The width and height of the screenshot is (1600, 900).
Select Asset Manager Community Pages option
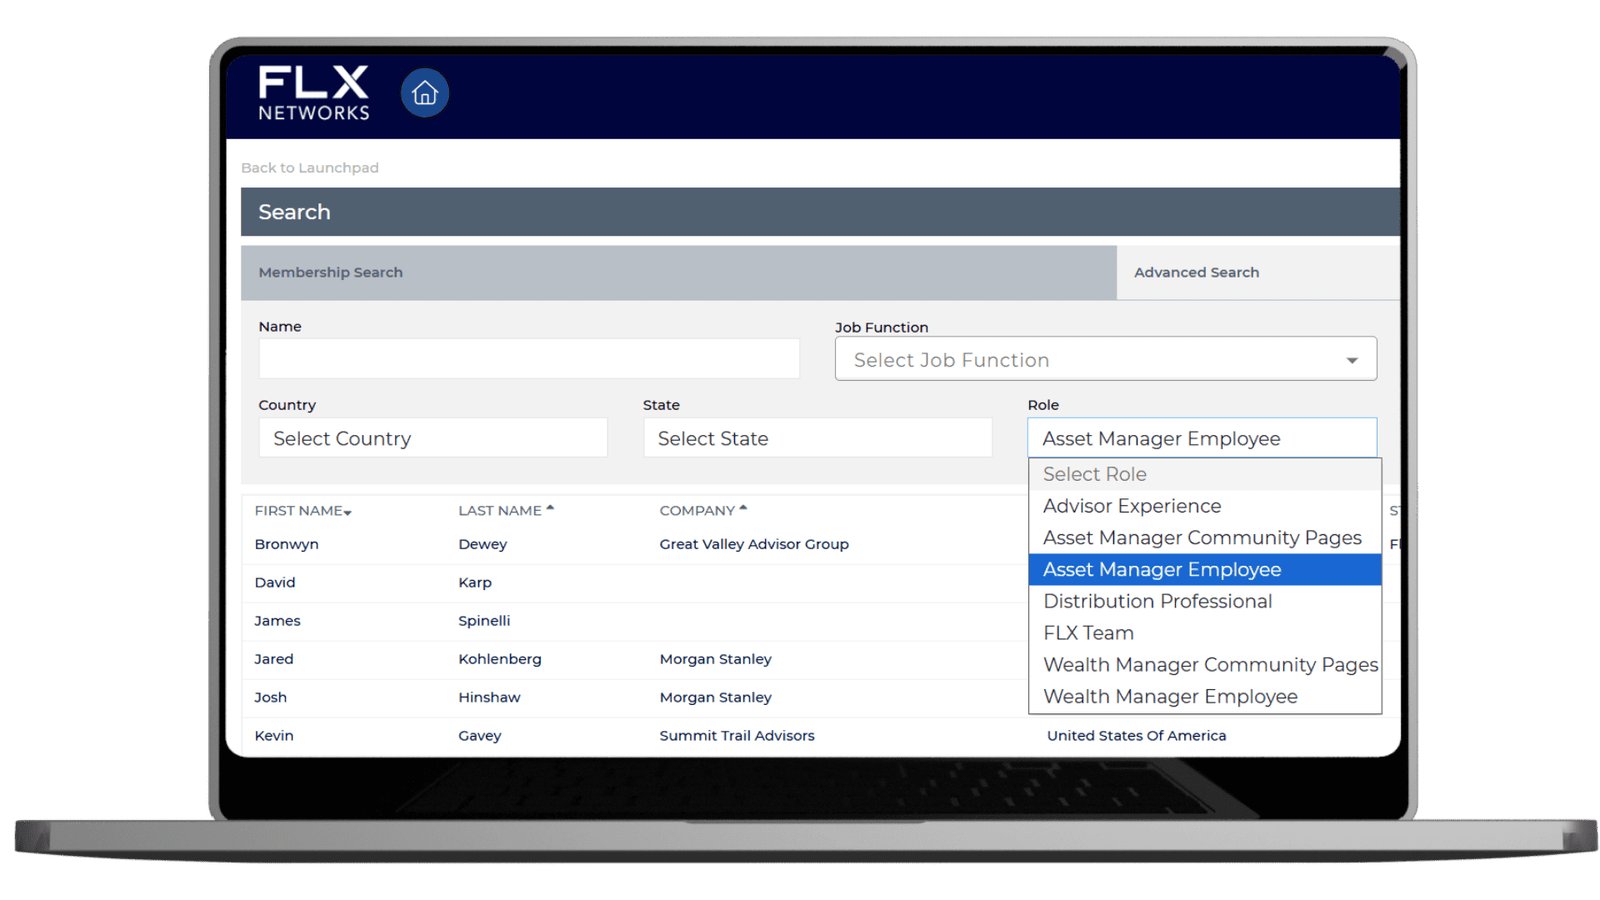click(x=1202, y=538)
